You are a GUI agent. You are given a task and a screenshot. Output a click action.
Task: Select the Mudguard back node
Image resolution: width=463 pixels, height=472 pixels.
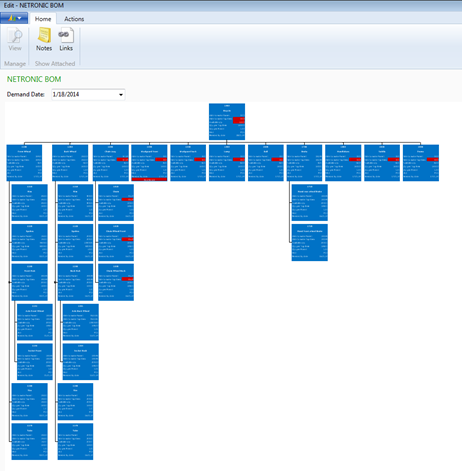pyautogui.click(x=188, y=163)
